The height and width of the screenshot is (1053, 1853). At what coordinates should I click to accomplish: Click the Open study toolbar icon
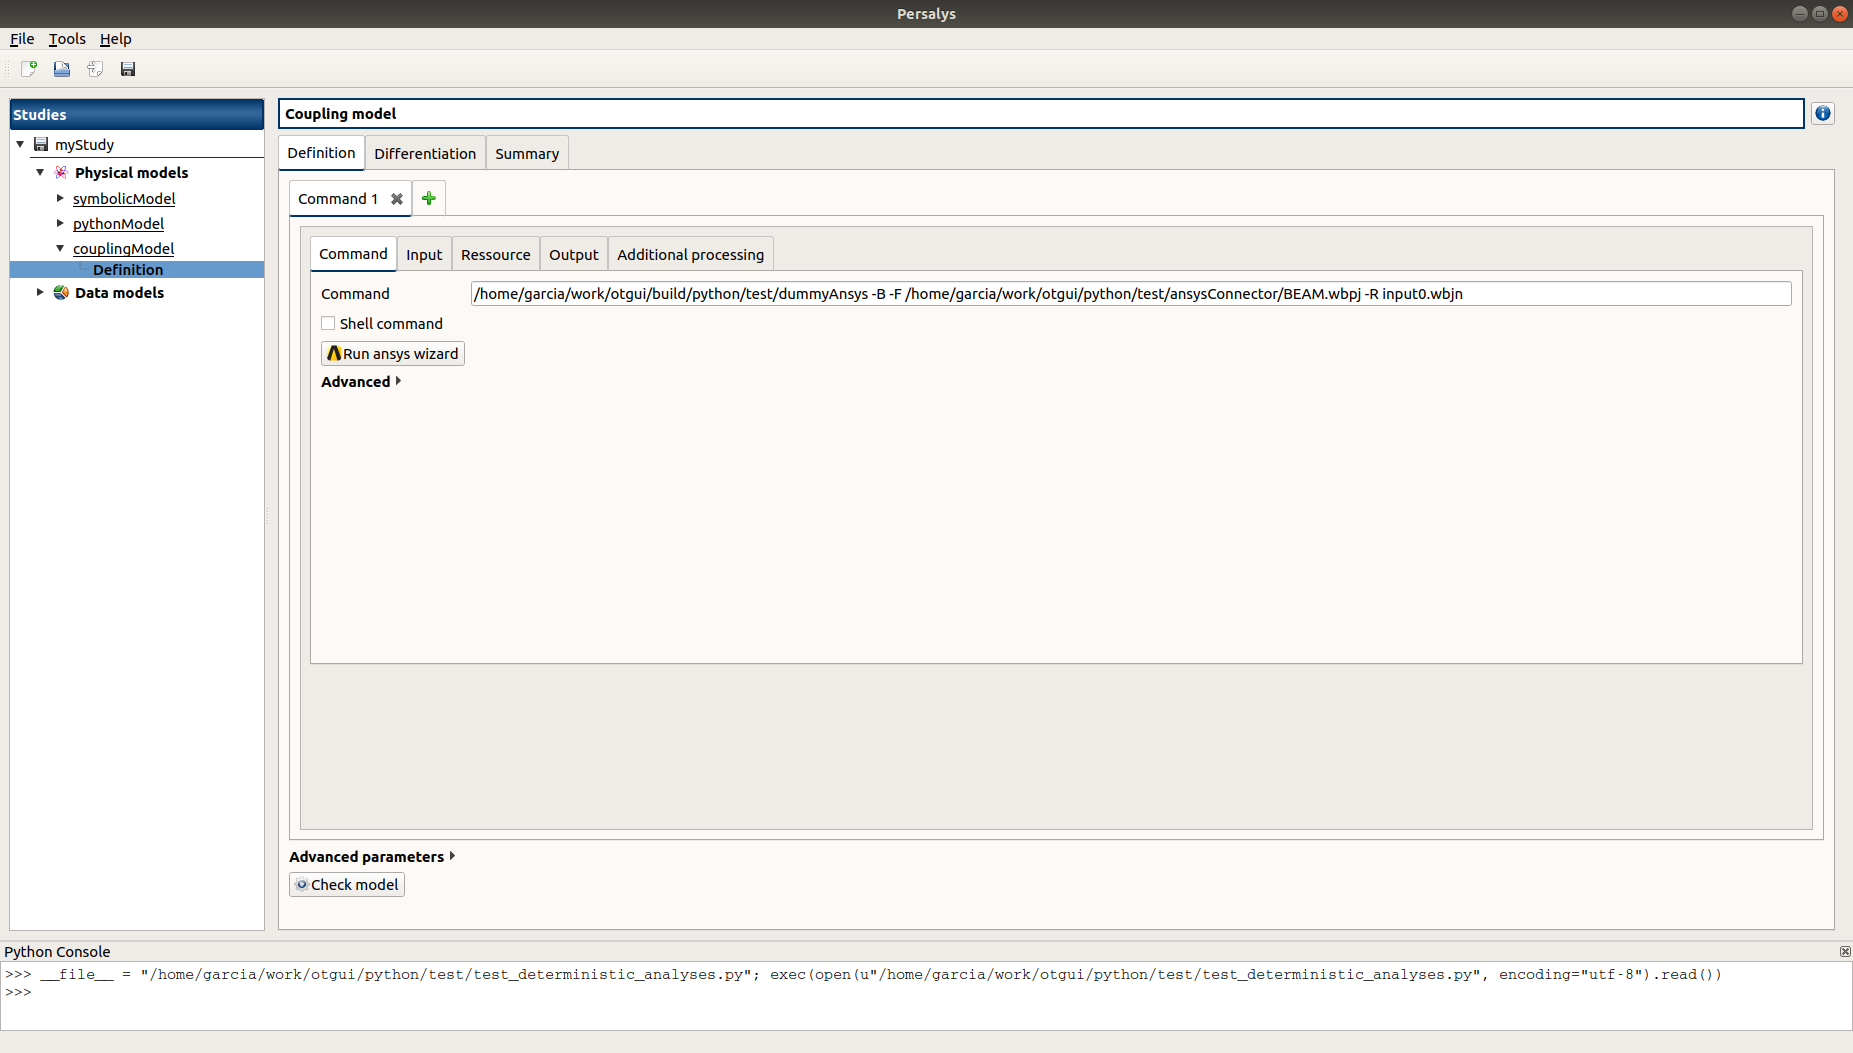tap(62, 69)
